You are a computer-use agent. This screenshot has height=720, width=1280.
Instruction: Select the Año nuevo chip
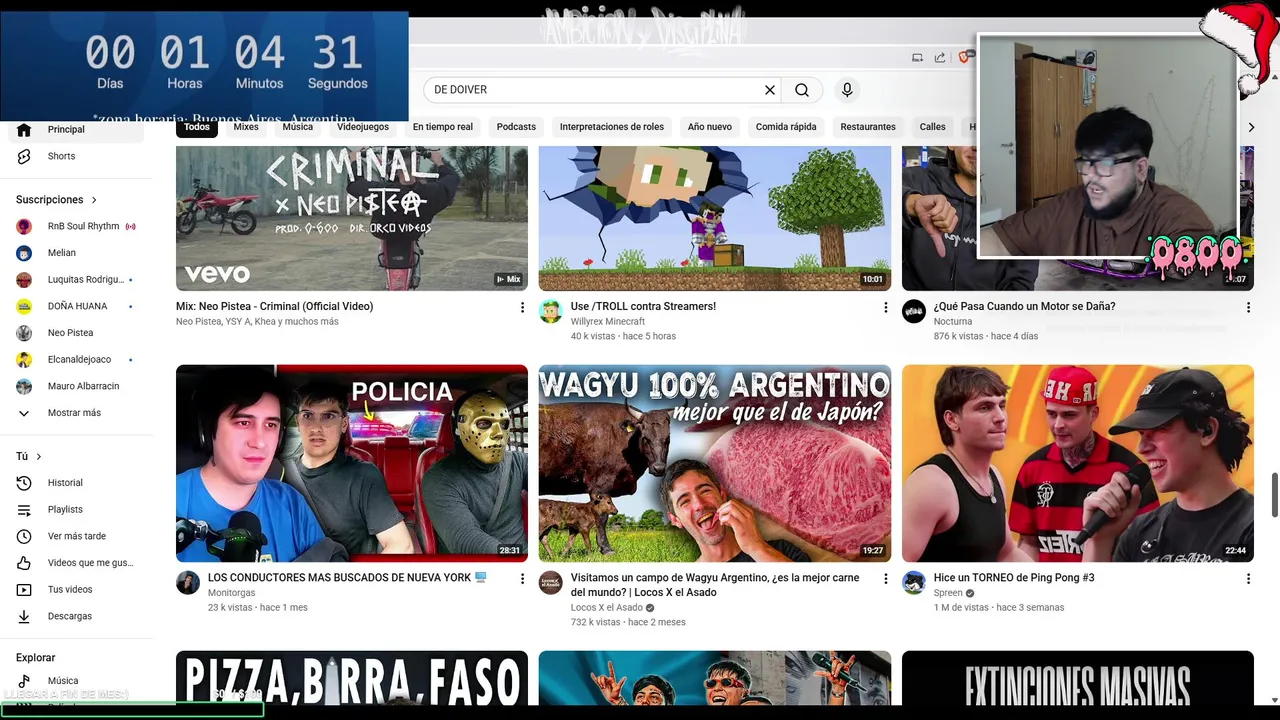[710, 127]
